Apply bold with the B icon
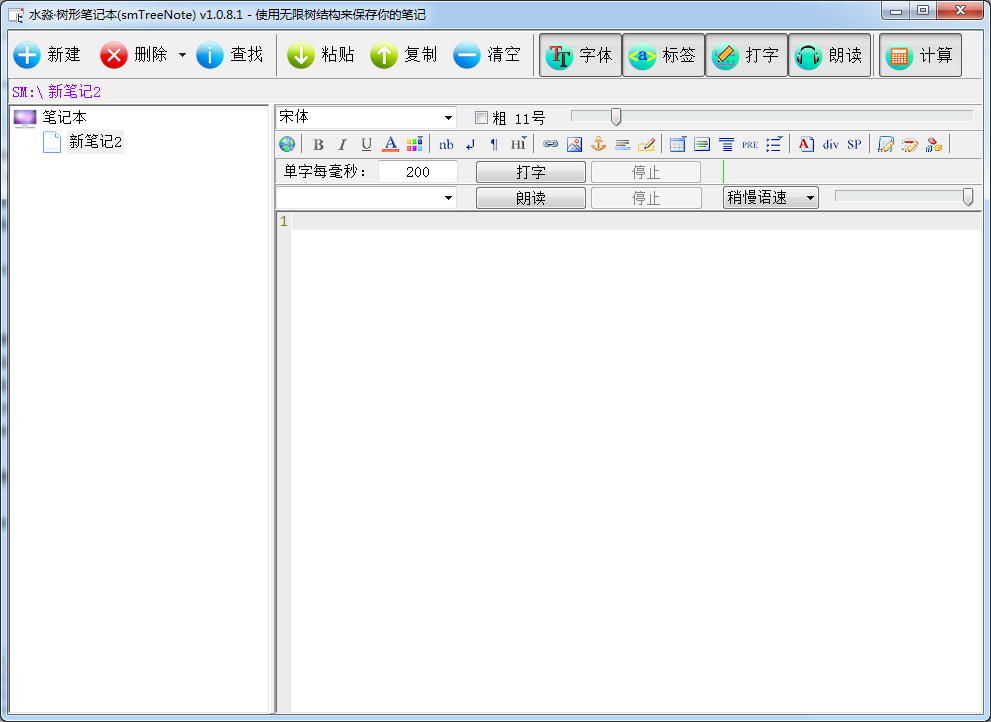This screenshot has width=991, height=722. 319,145
